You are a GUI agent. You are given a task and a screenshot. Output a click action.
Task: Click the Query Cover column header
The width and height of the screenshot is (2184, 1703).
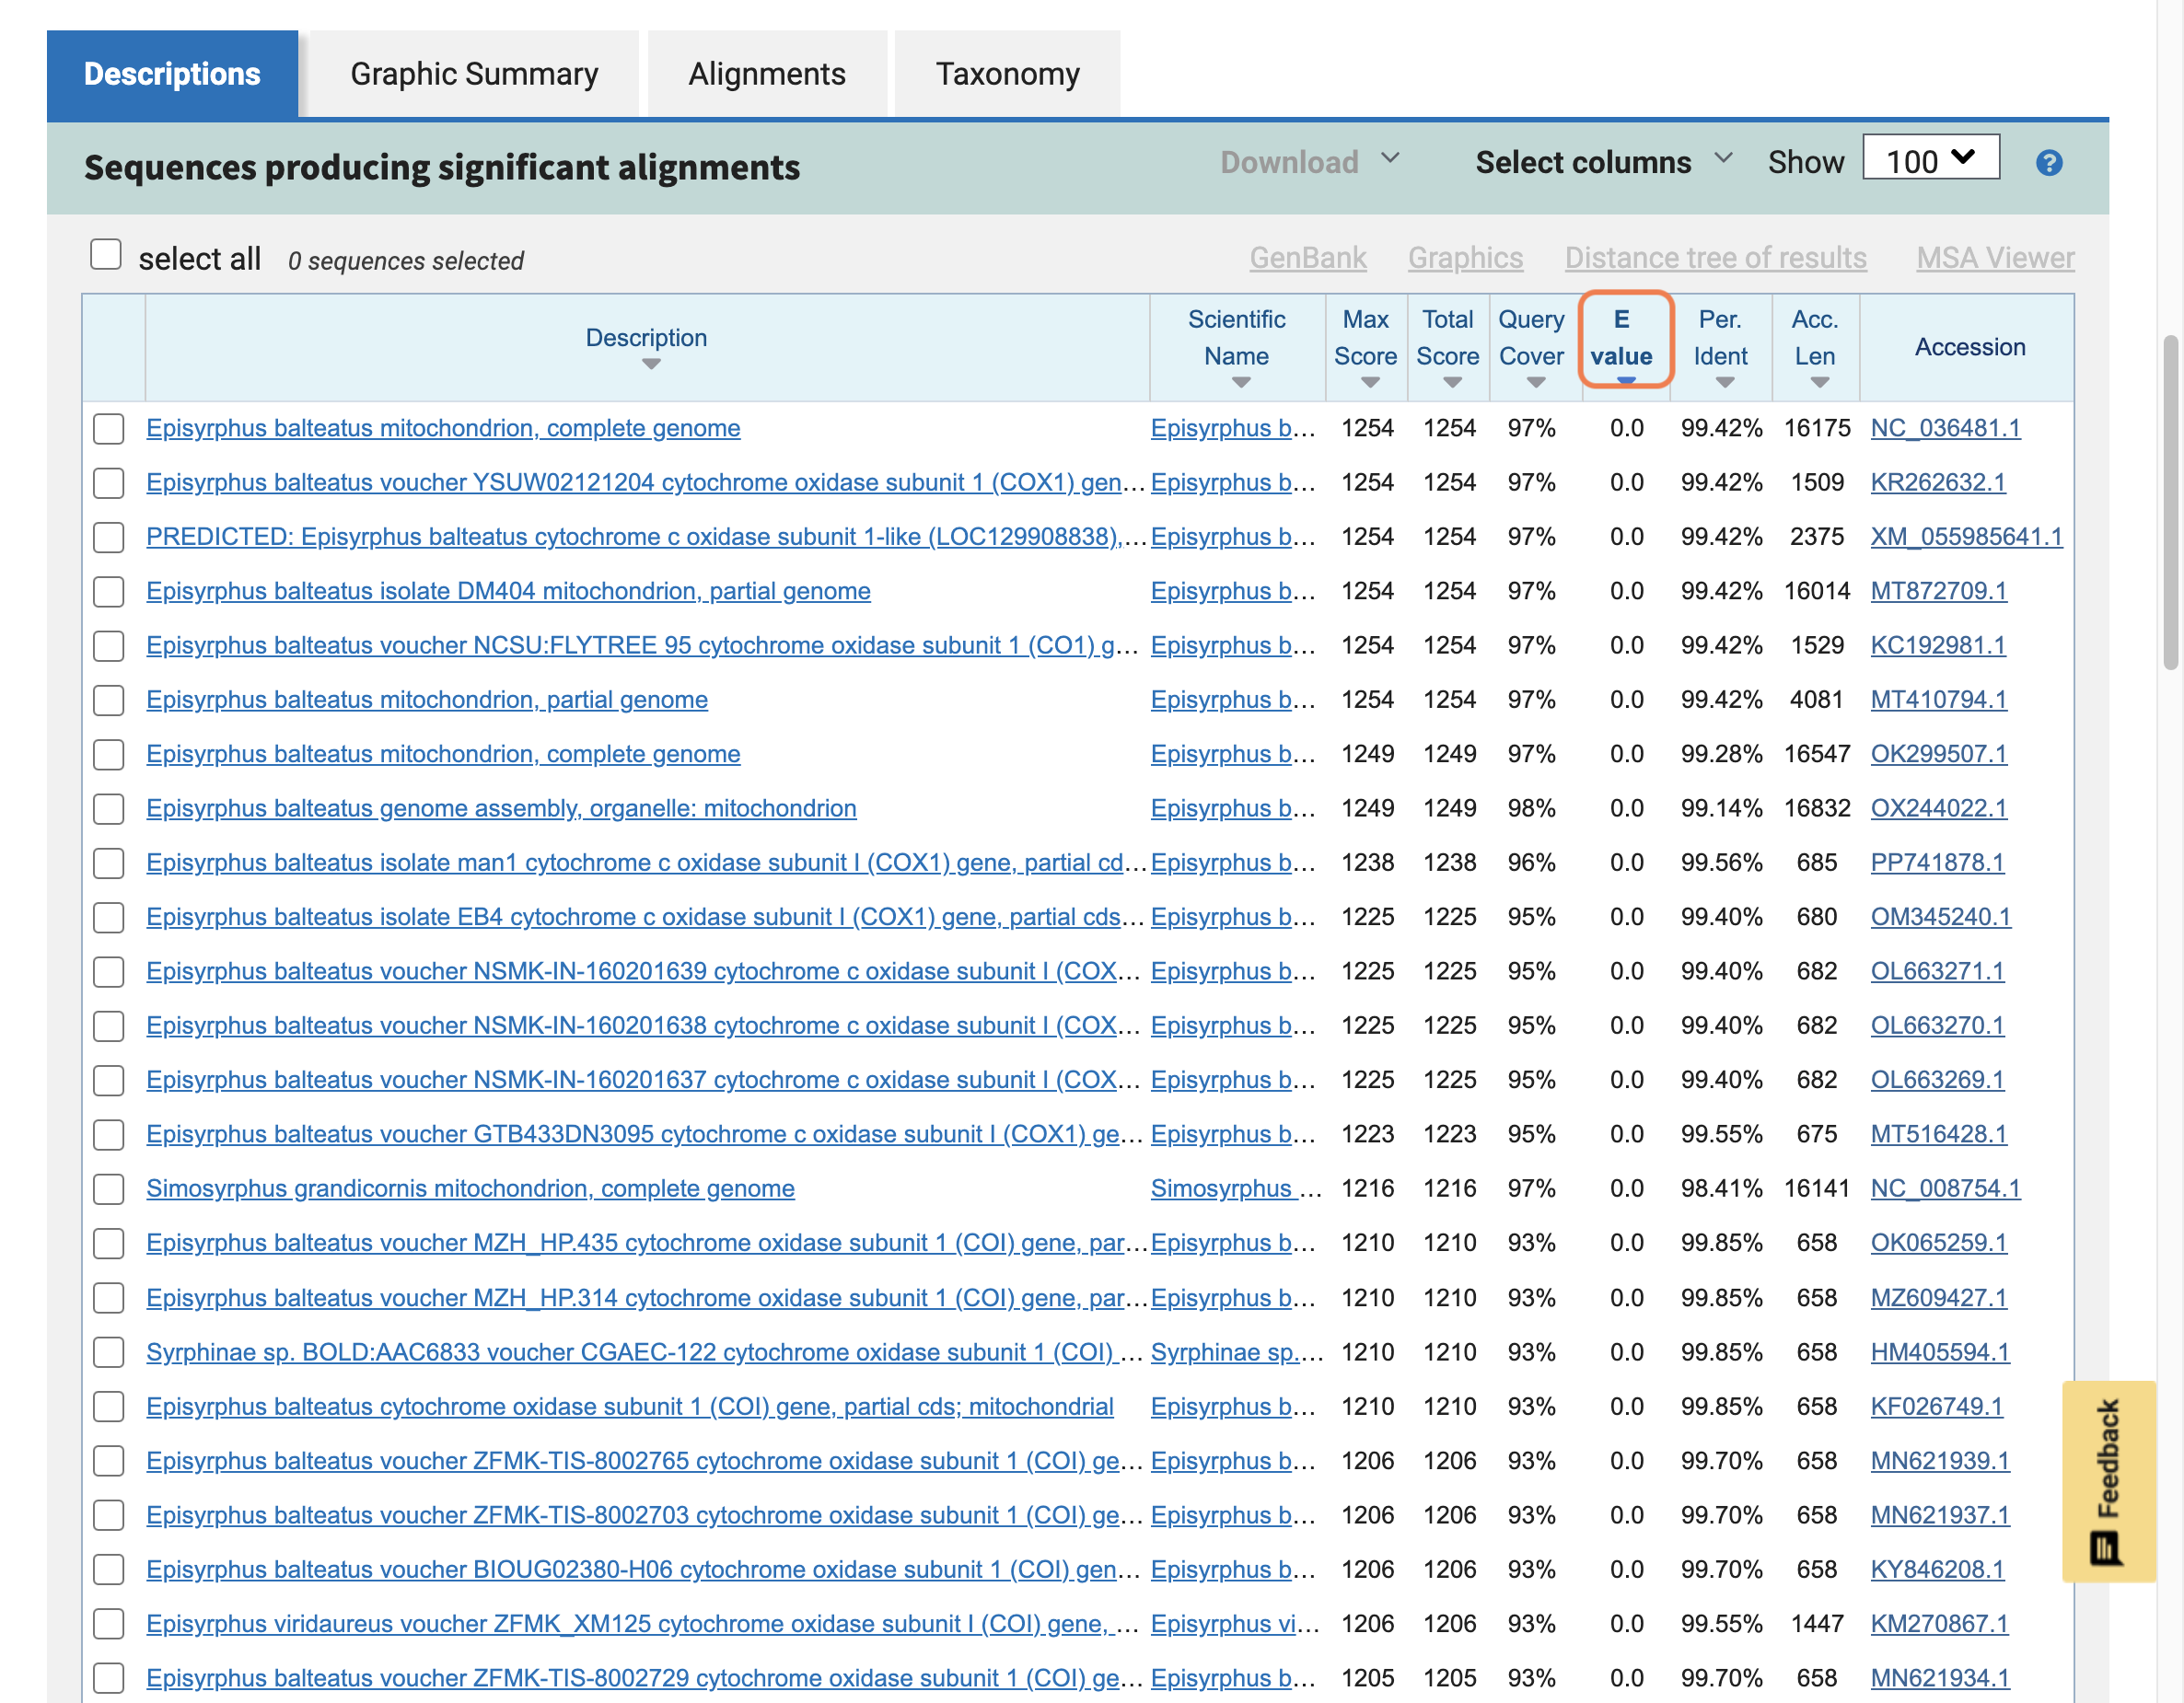point(1531,337)
